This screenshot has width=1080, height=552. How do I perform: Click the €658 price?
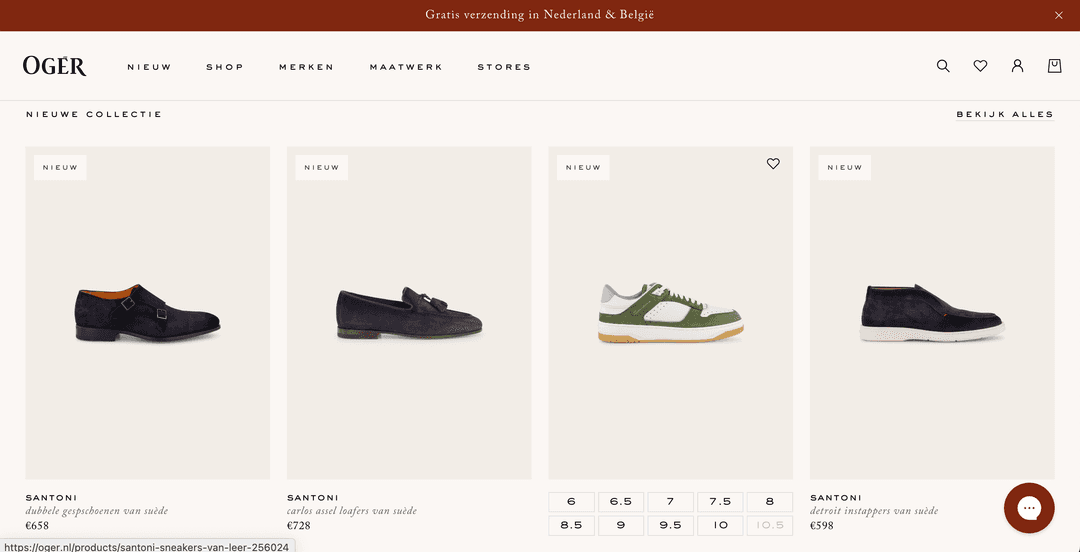tap(37, 526)
